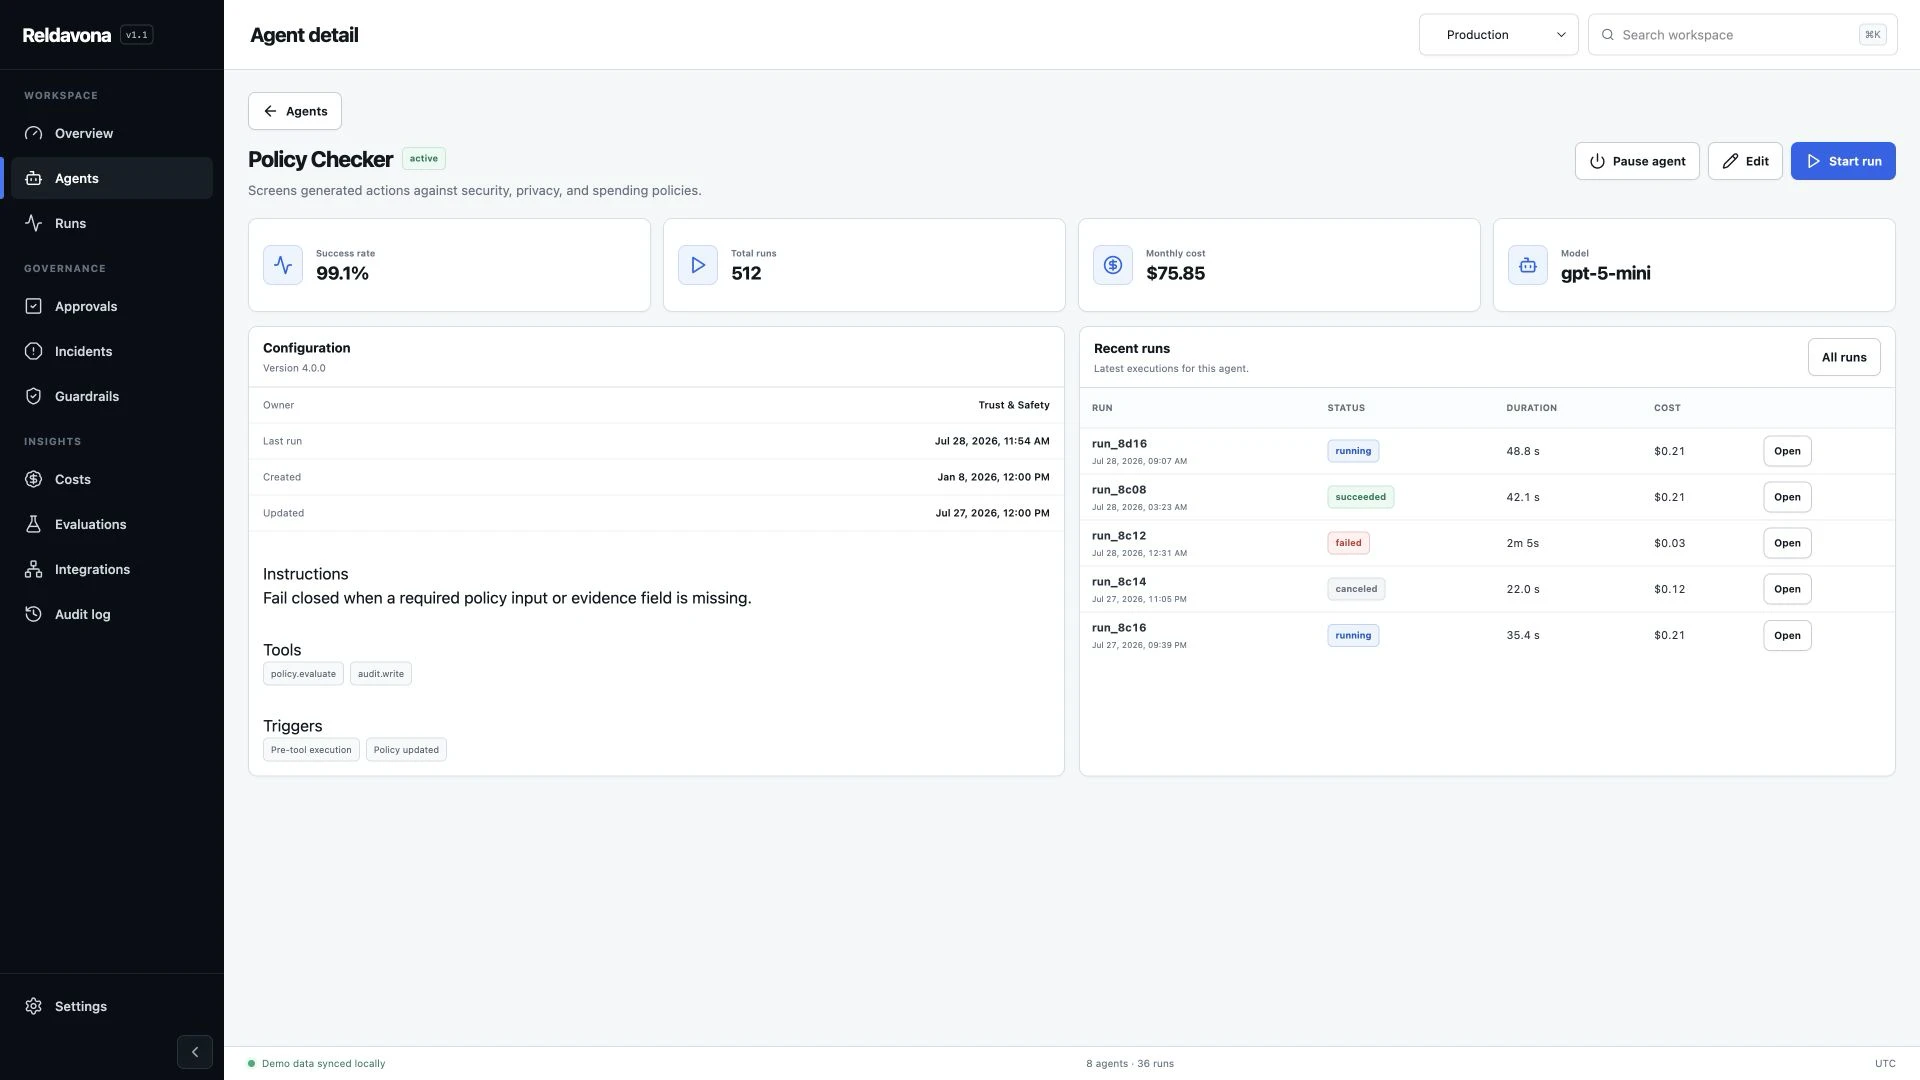
Task: Click the power icon on Pause agent
Action: tap(1597, 161)
